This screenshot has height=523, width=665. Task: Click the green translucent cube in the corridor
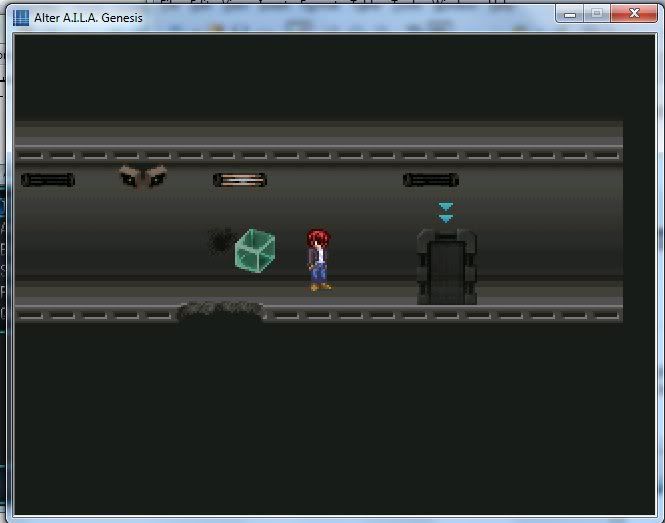(255, 250)
